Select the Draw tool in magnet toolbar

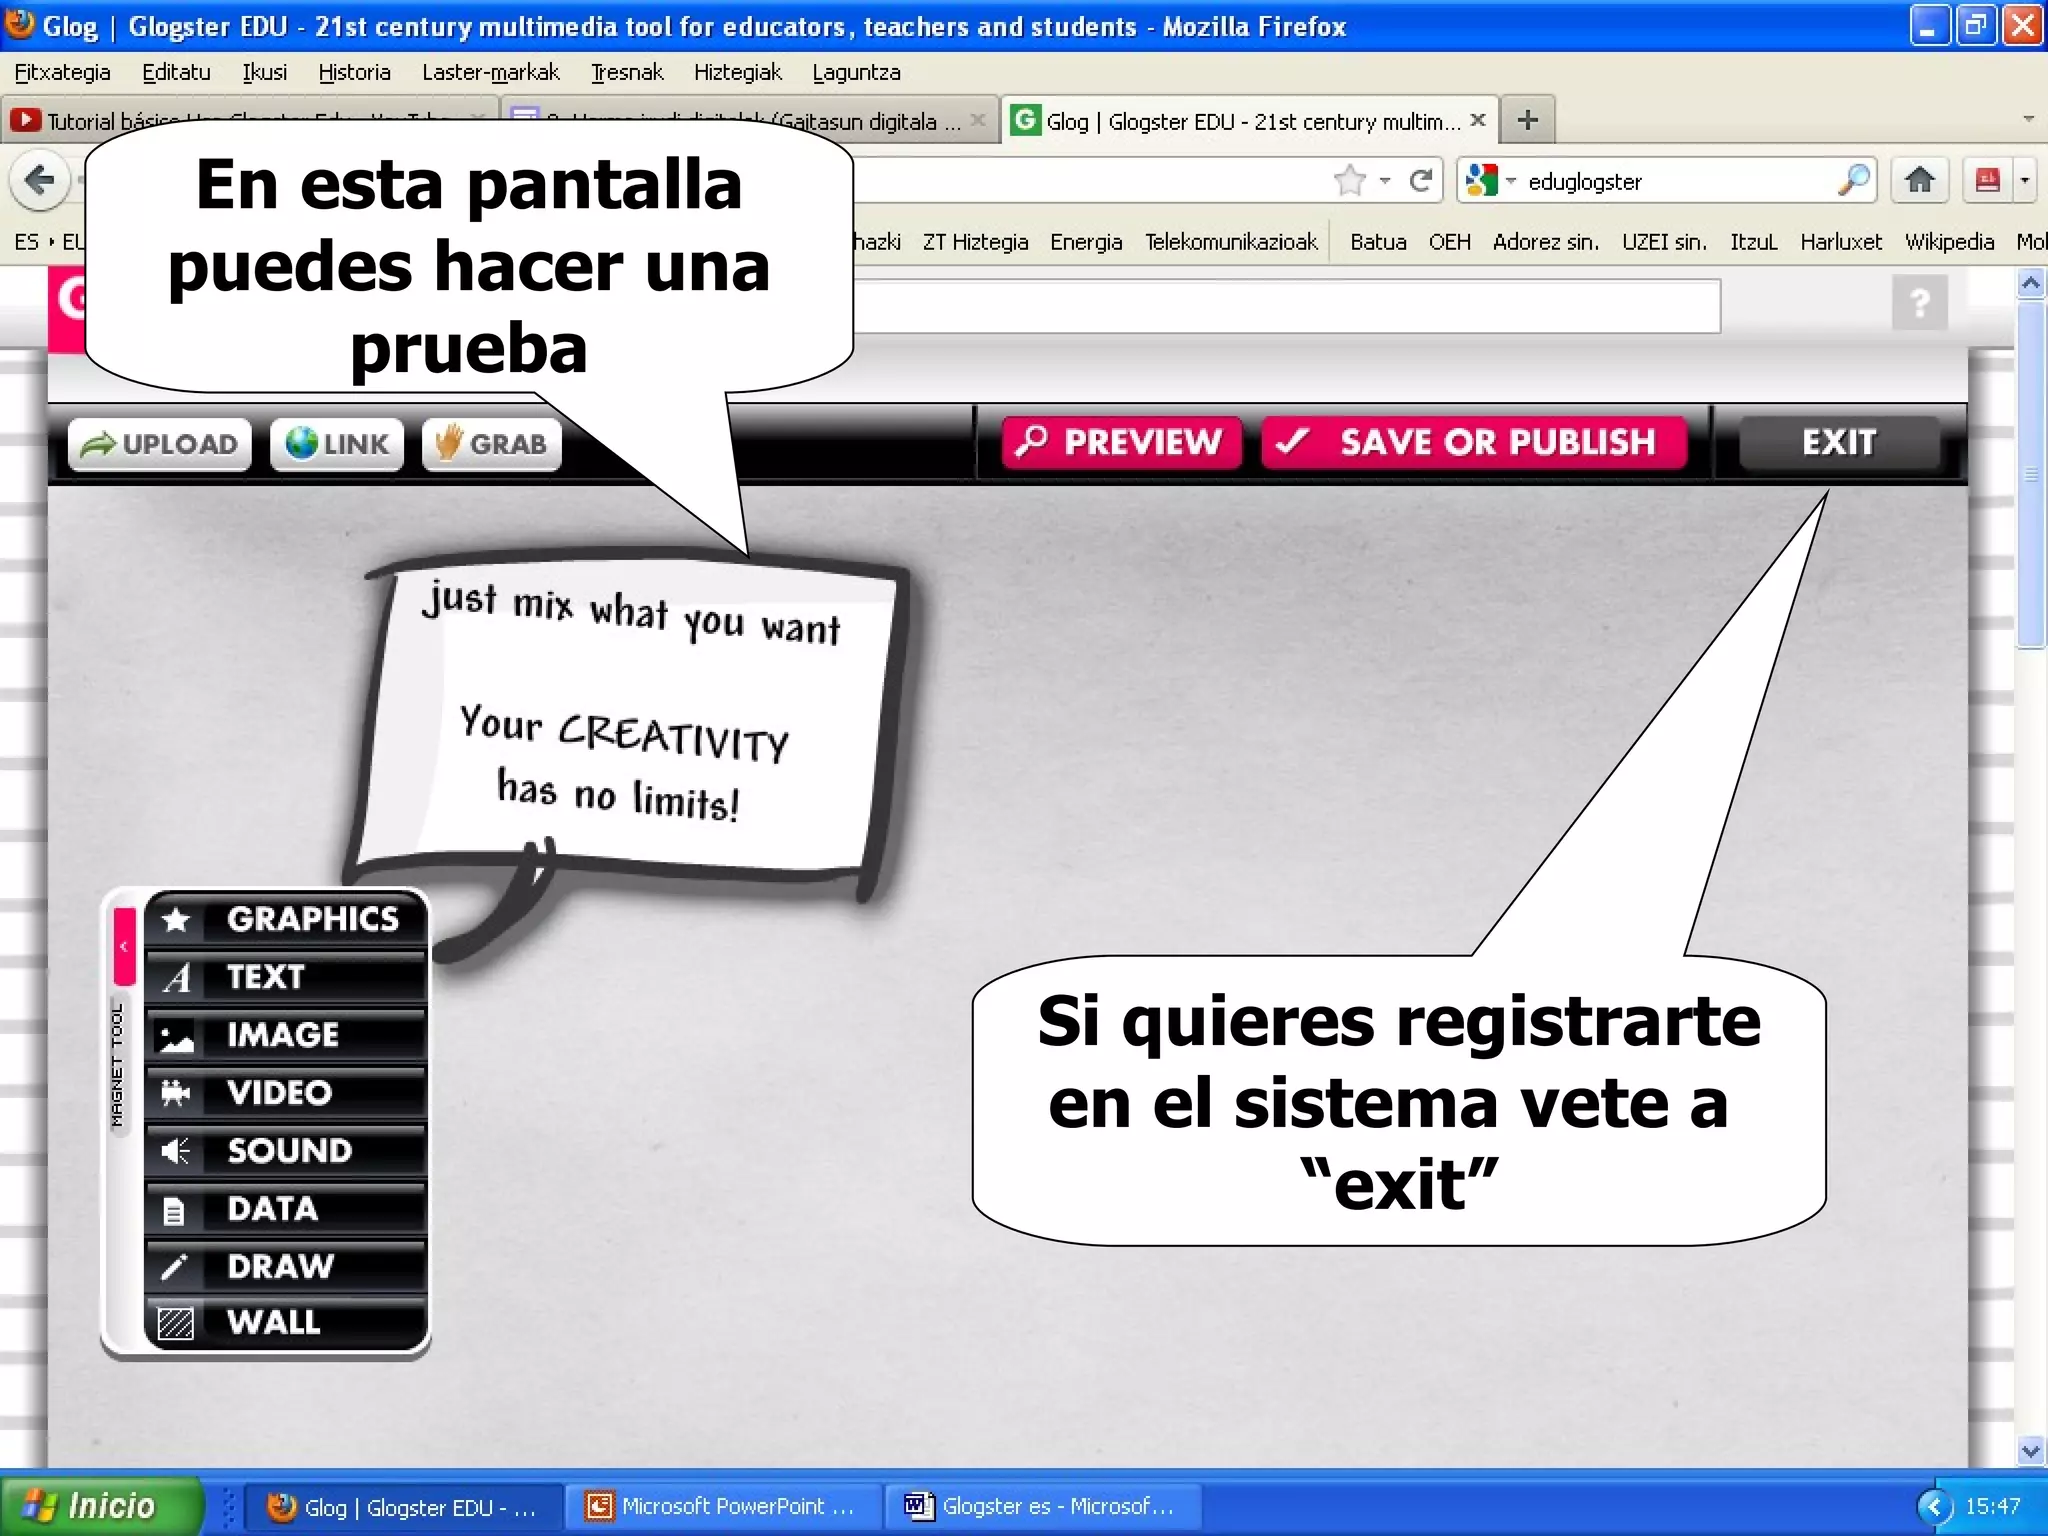tap(286, 1267)
